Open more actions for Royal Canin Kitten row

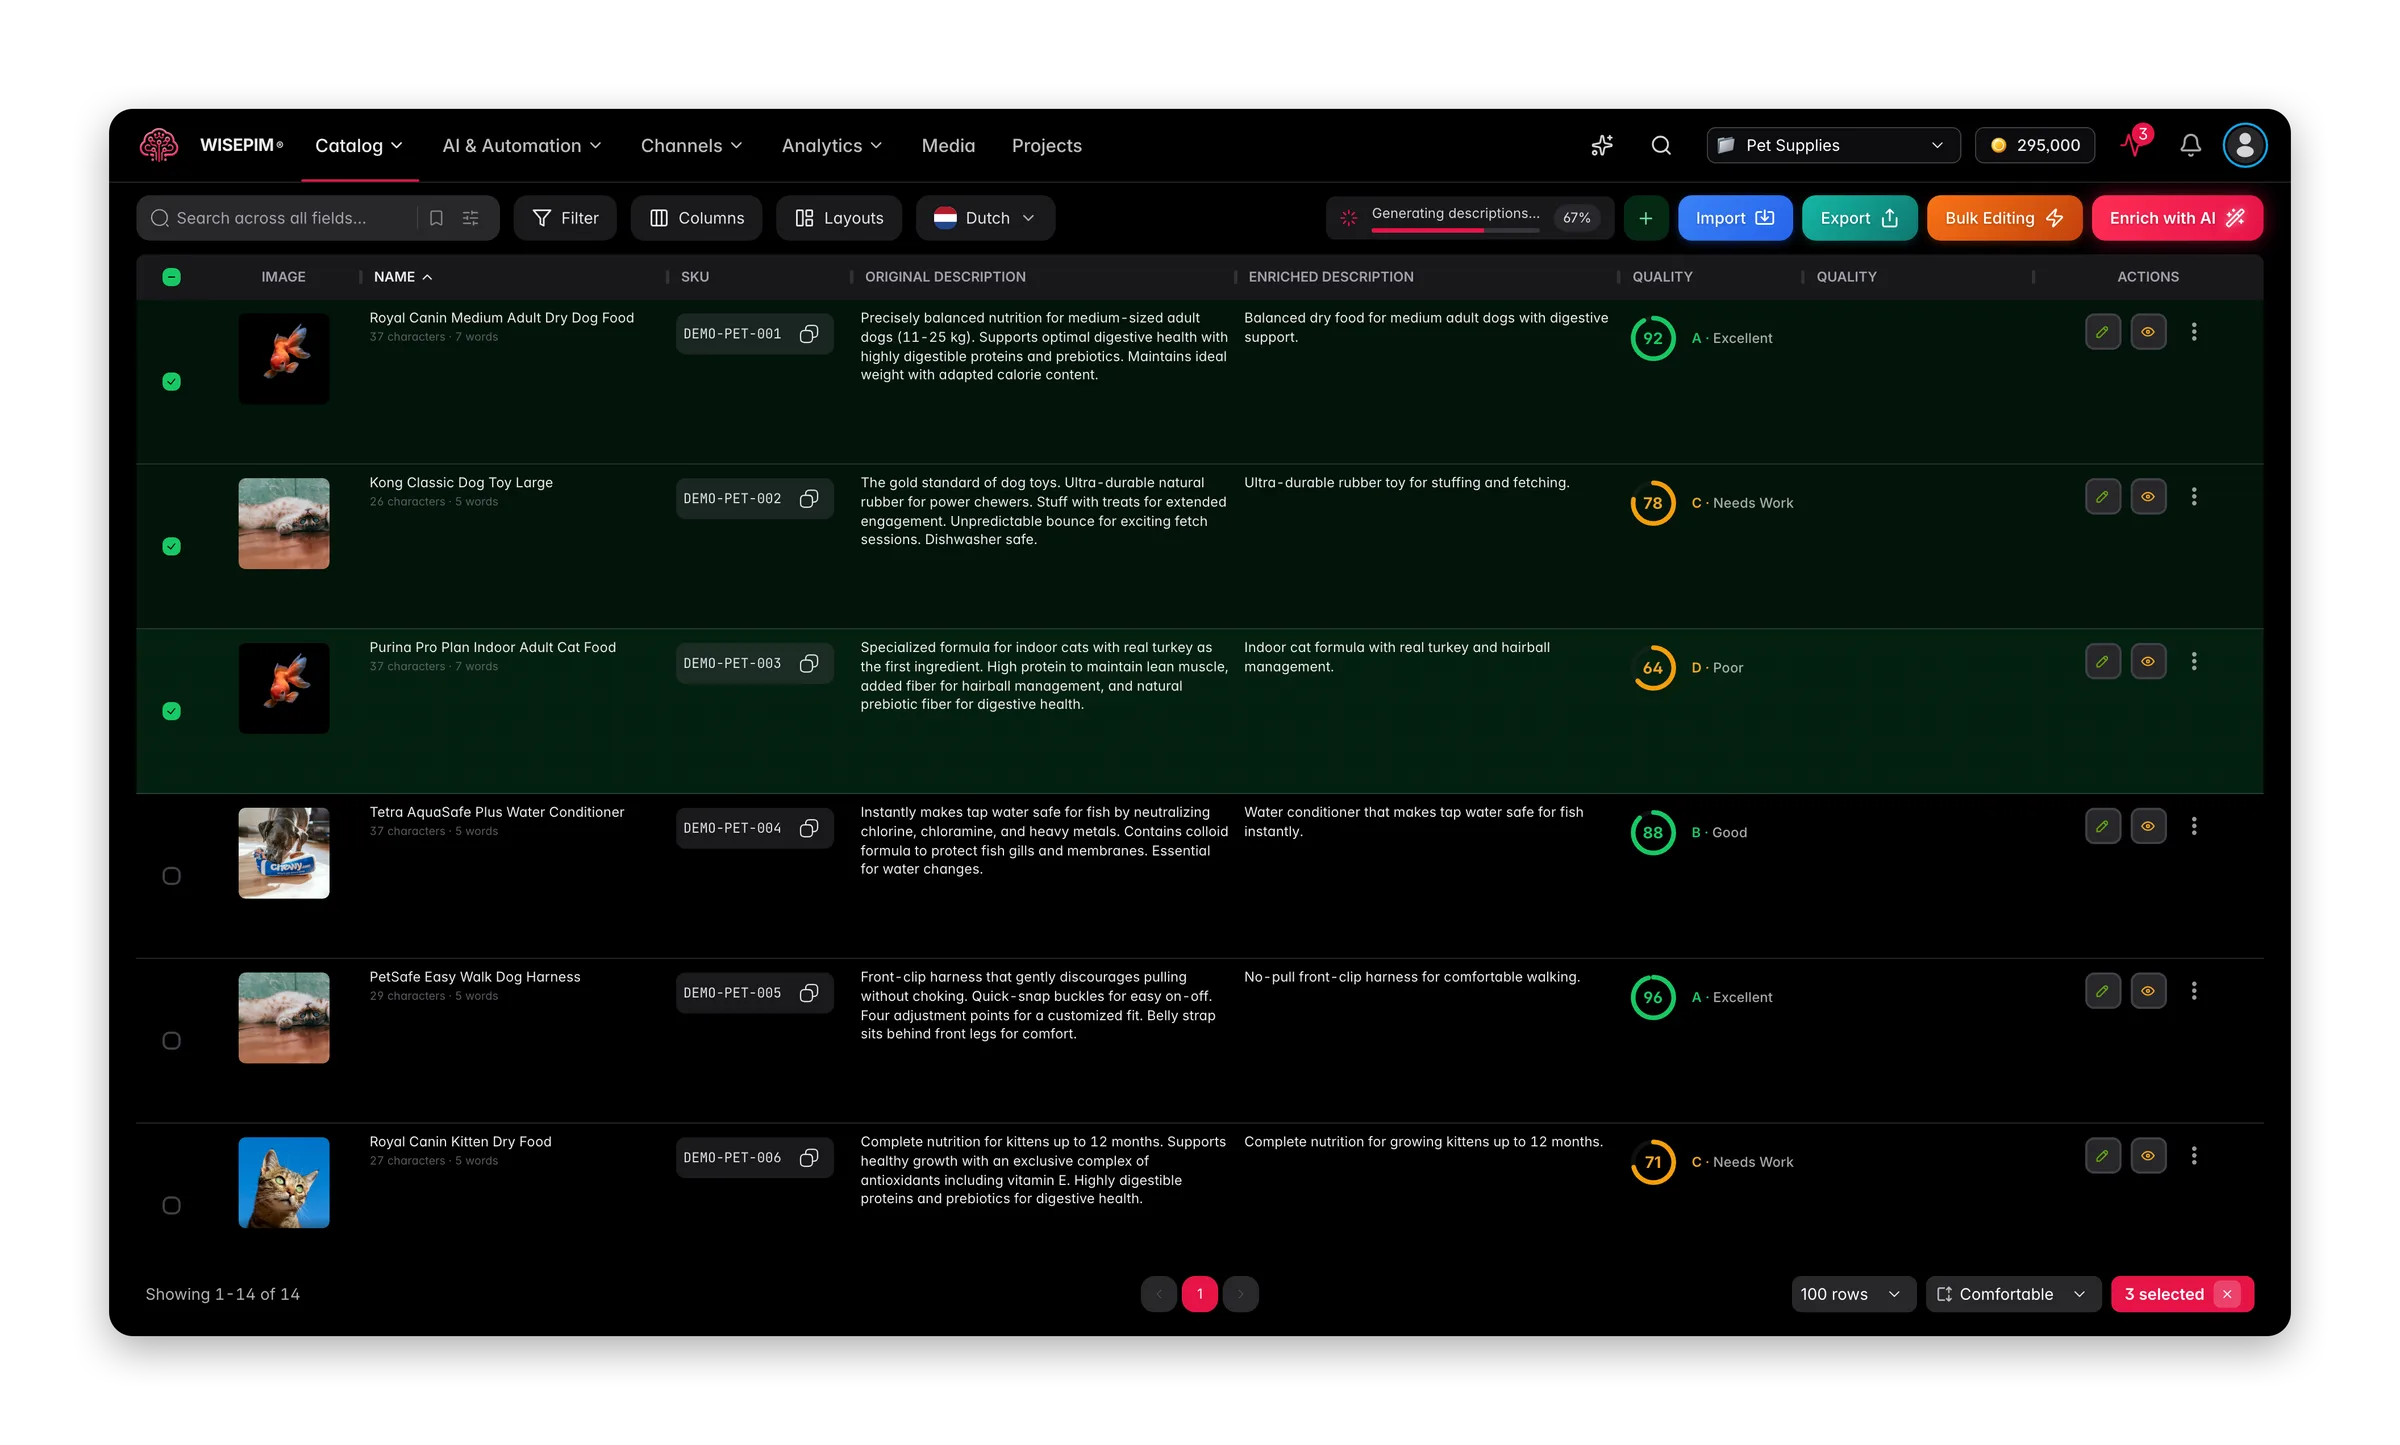pyautogui.click(x=2194, y=1156)
